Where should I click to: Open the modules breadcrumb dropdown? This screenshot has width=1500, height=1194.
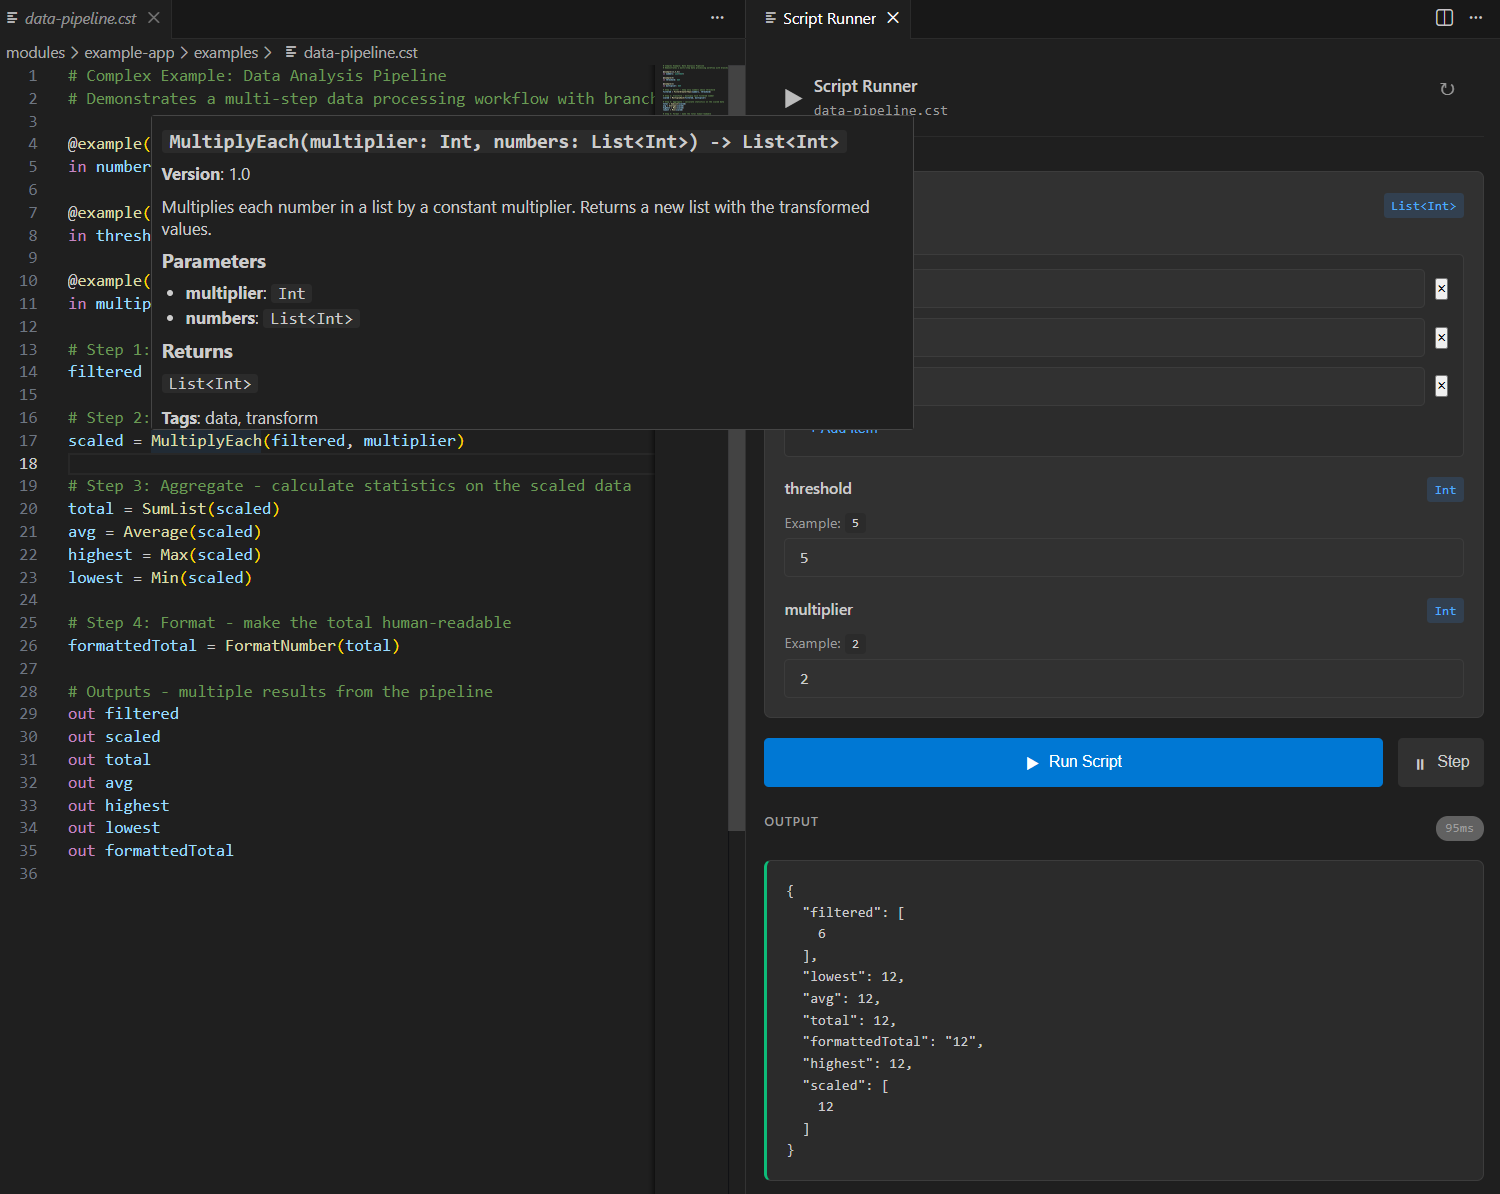pos(36,52)
